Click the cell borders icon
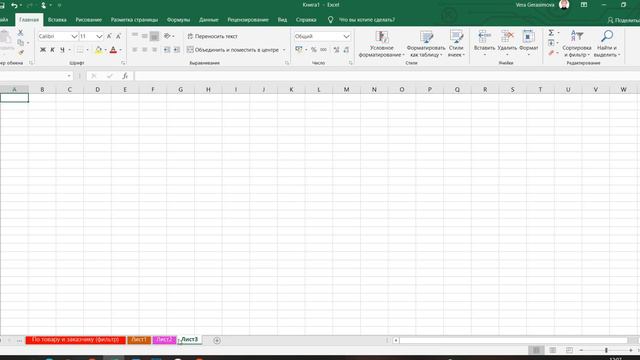640x360 pixels. (x=80, y=50)
